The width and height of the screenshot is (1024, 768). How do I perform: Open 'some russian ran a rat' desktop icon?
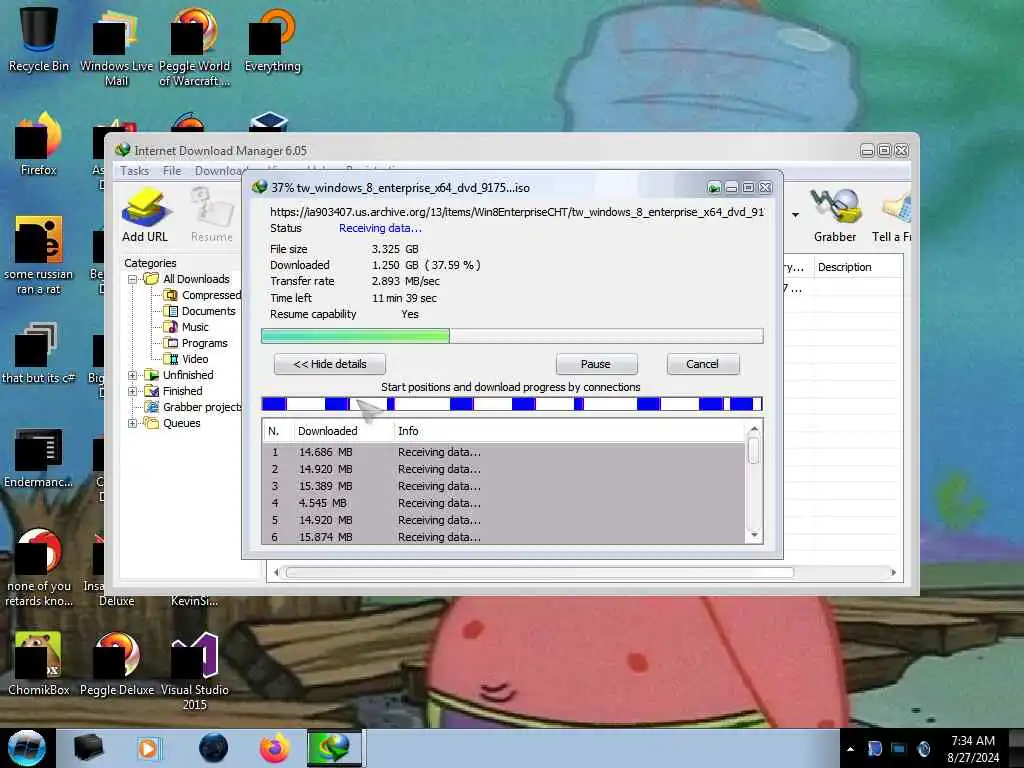(39, 255)
